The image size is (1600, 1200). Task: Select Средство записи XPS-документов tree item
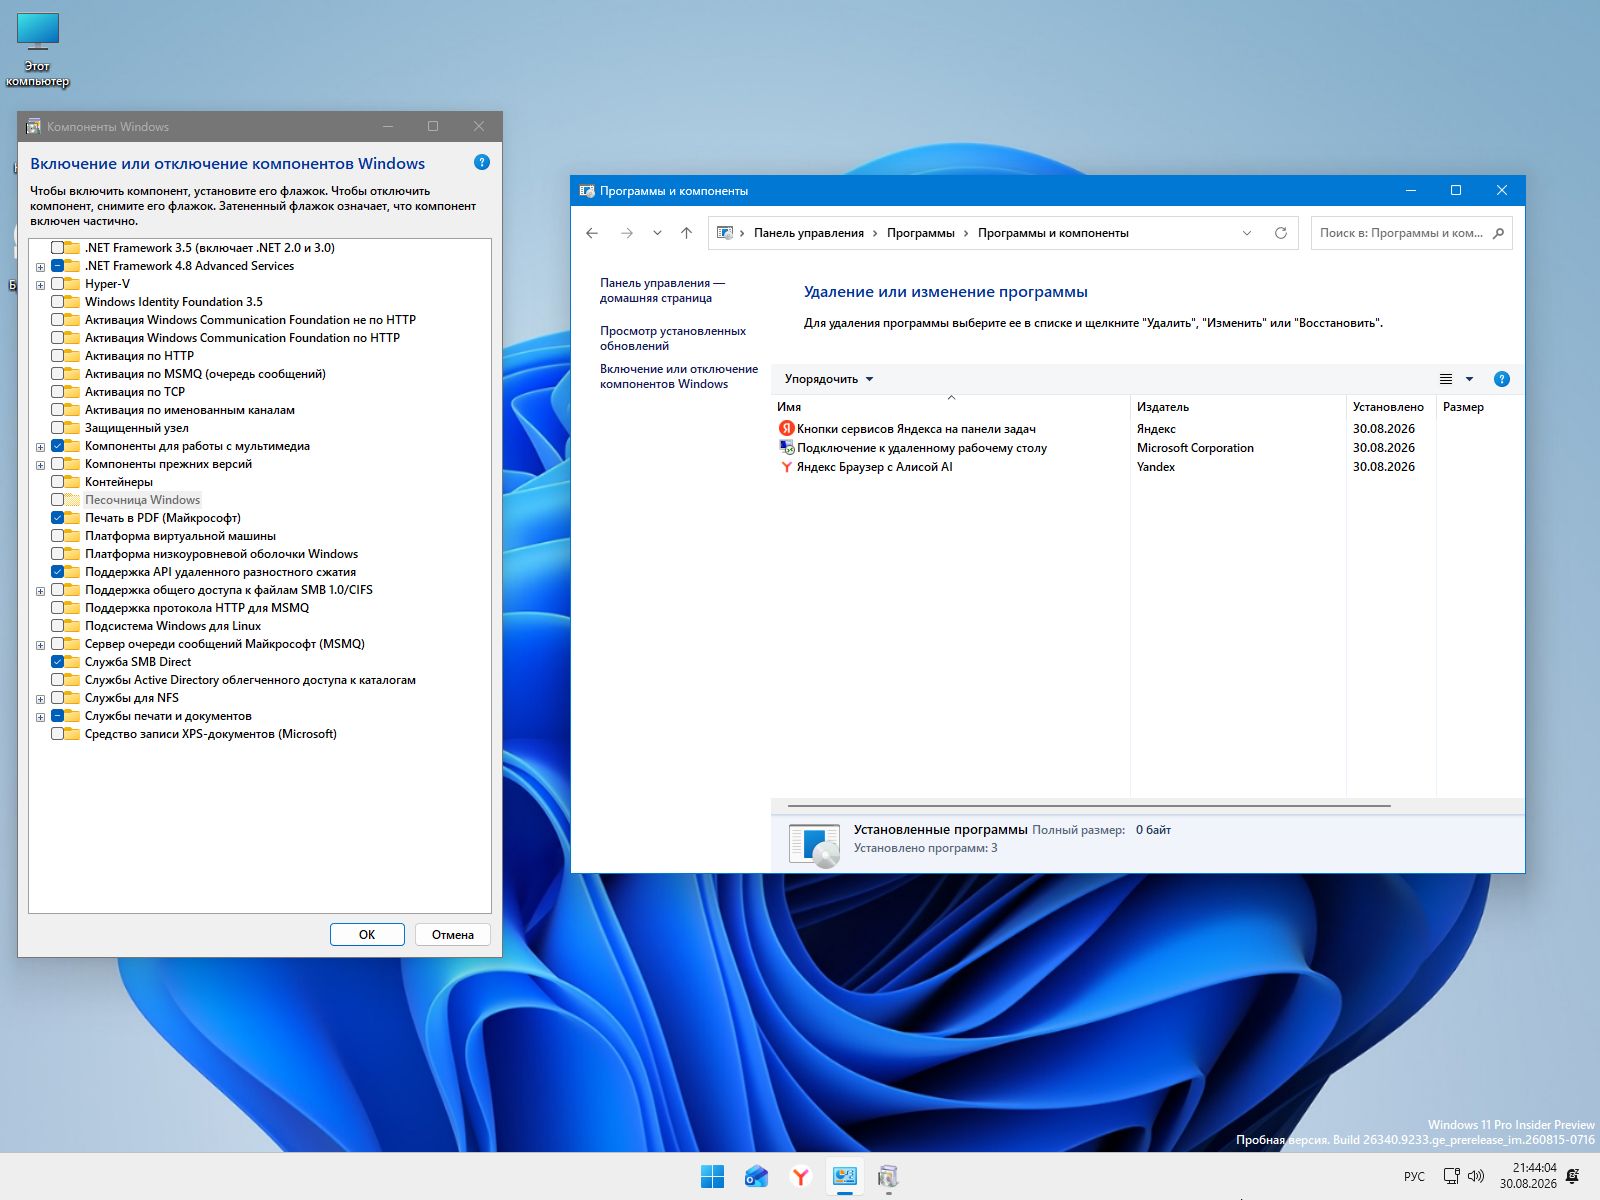tap(211, 734)
